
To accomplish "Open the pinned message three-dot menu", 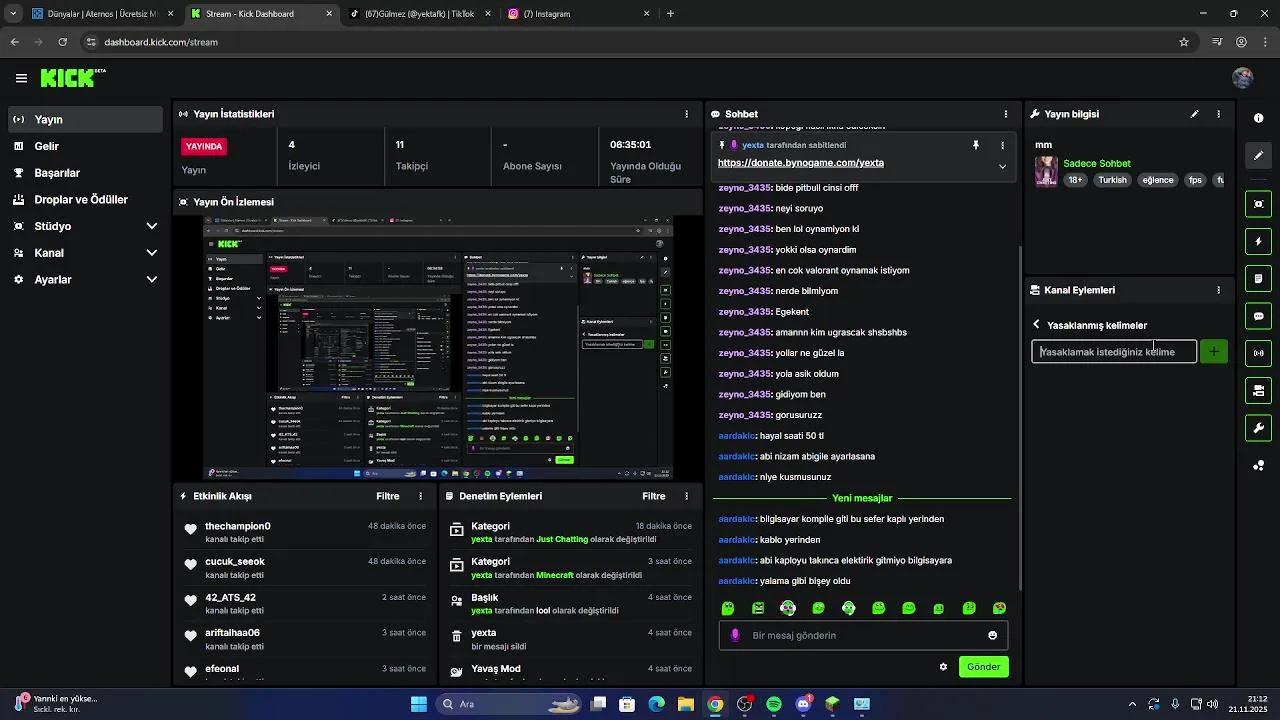I will pos(1002,145).
